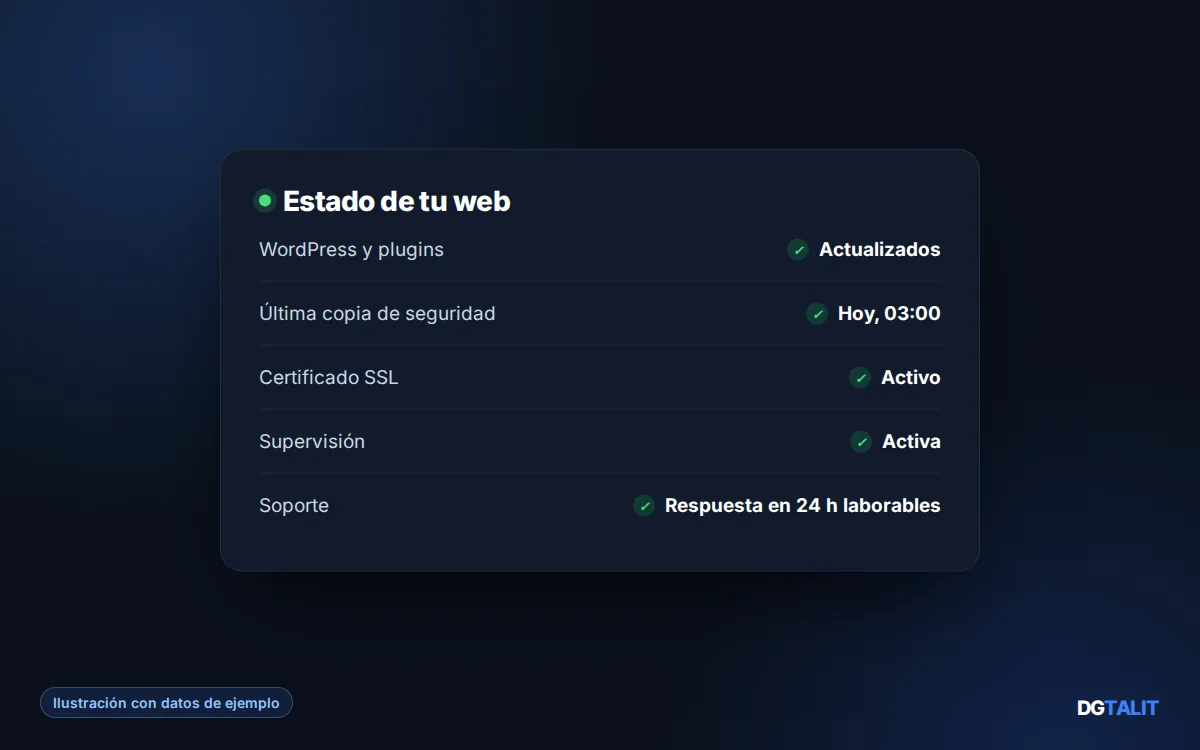Click the Estado de tu web heading

click(x=396, y=201)
